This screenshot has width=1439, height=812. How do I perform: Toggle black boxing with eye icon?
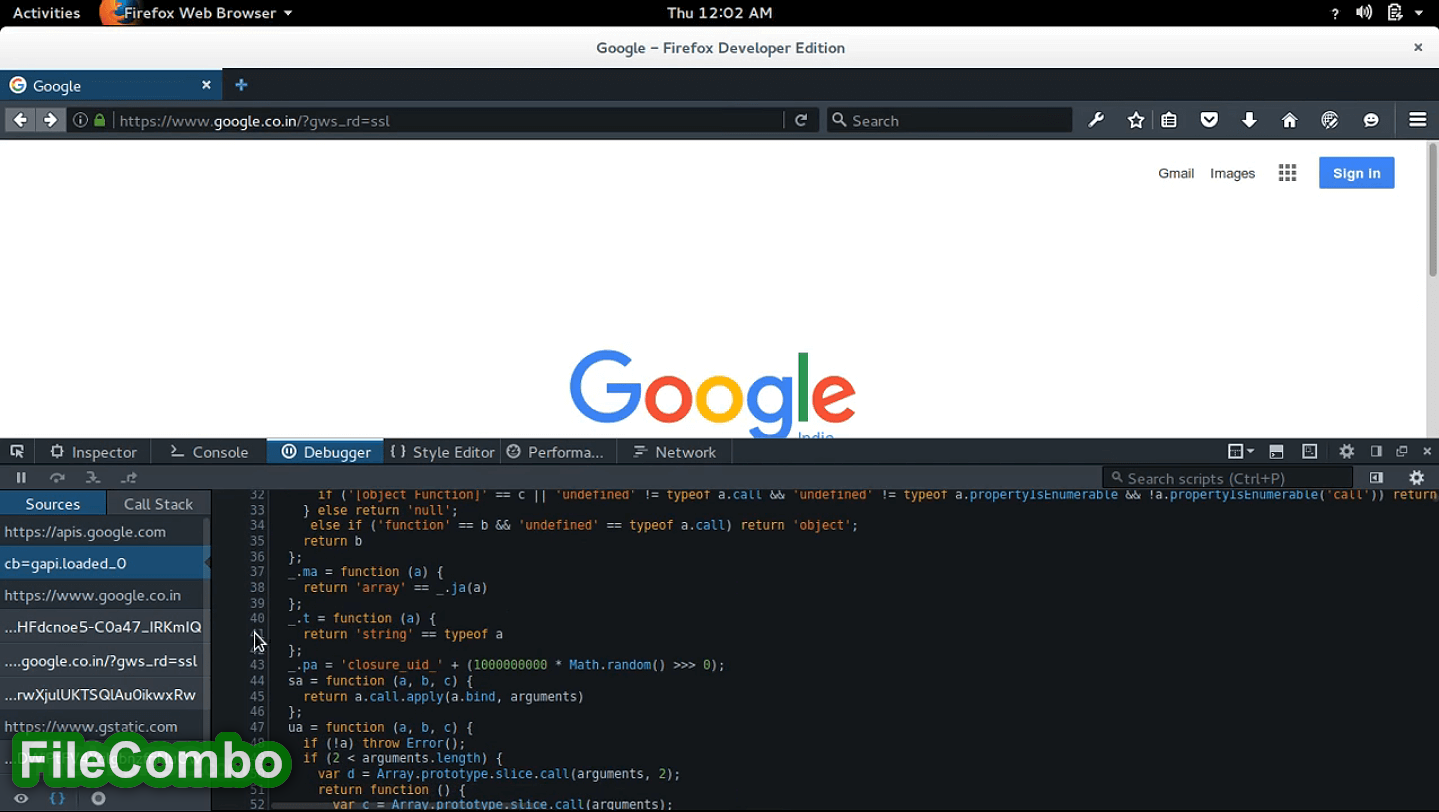(21, 799)
